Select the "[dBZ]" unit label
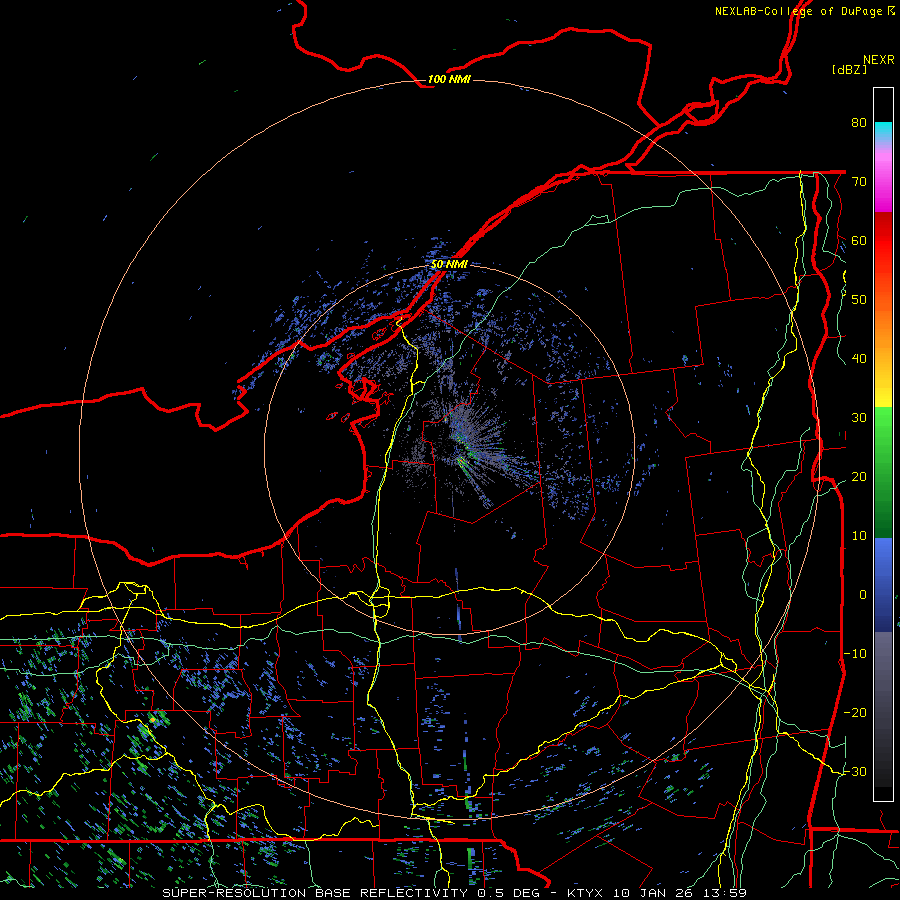This screenshot has height=900, width=900. coord(849,69)
